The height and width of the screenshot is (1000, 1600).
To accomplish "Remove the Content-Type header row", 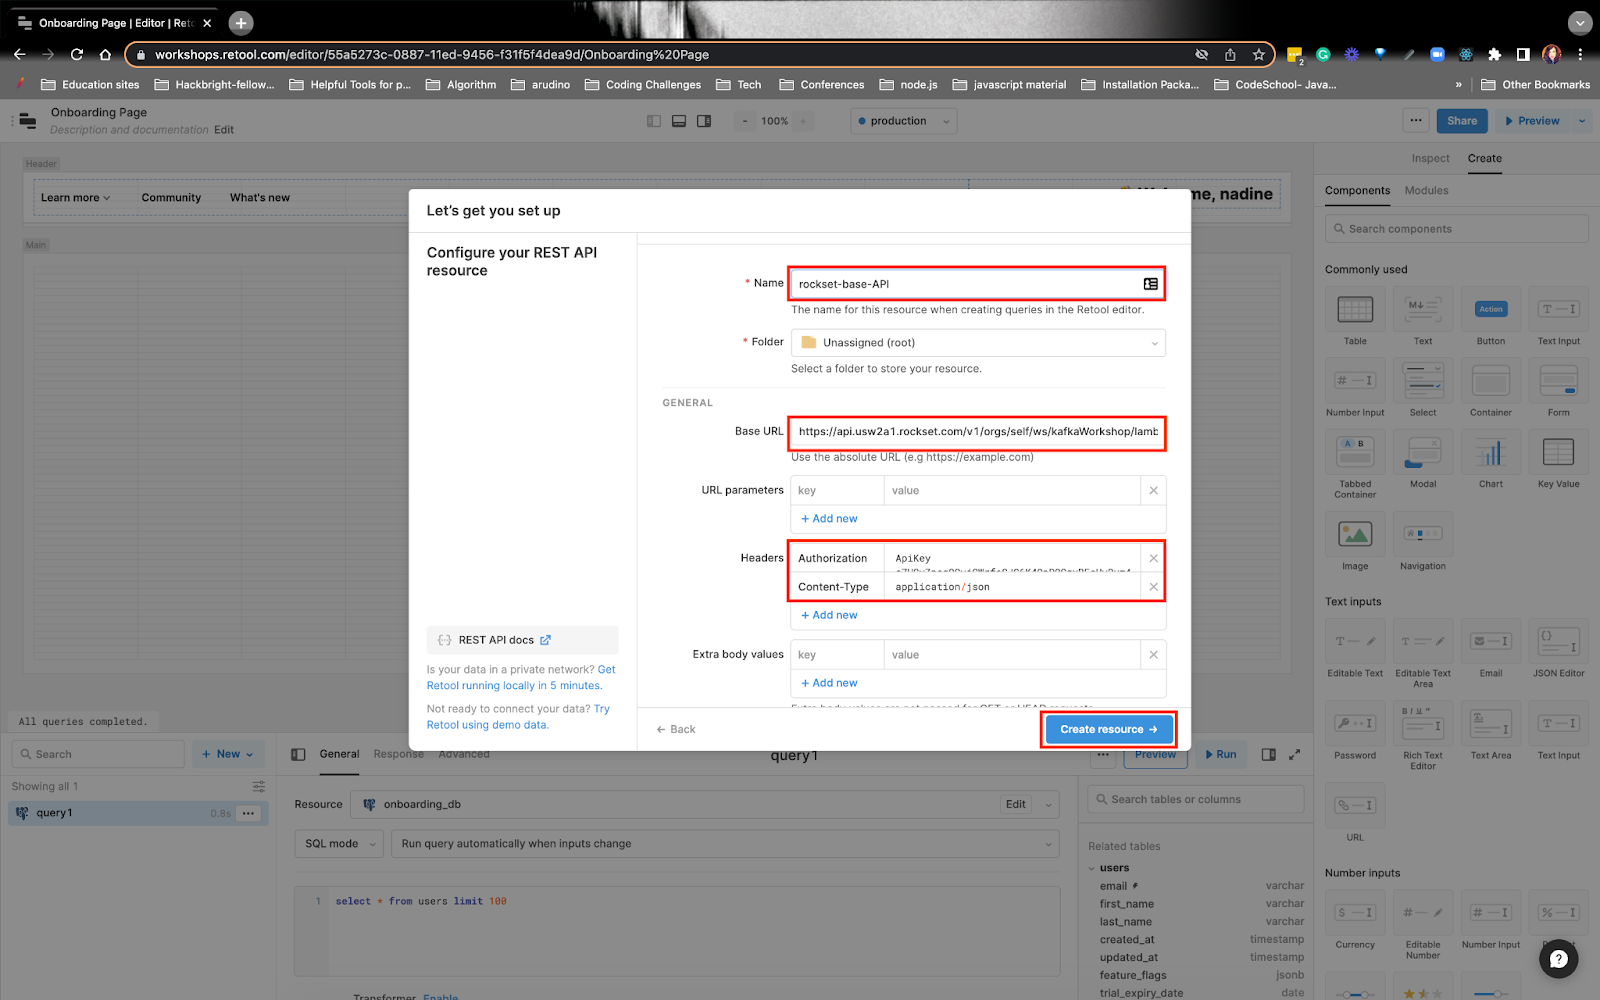I will 1153,587.
